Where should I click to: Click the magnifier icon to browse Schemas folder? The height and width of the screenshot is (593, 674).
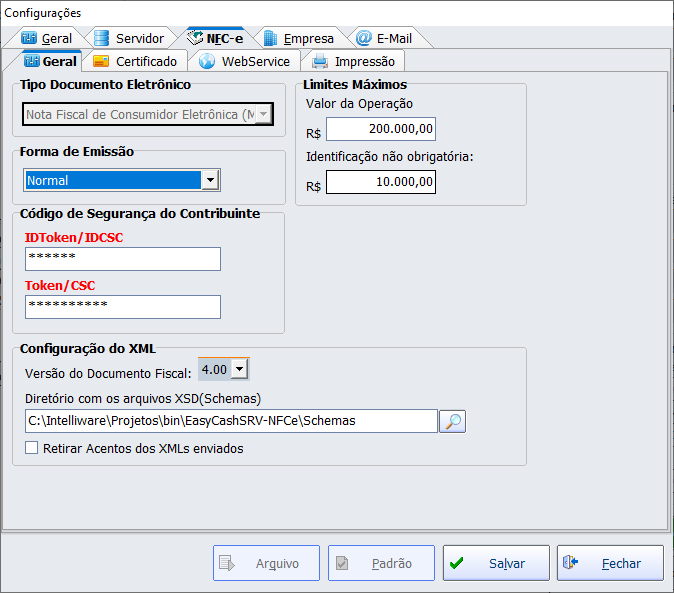coord(453,421)
